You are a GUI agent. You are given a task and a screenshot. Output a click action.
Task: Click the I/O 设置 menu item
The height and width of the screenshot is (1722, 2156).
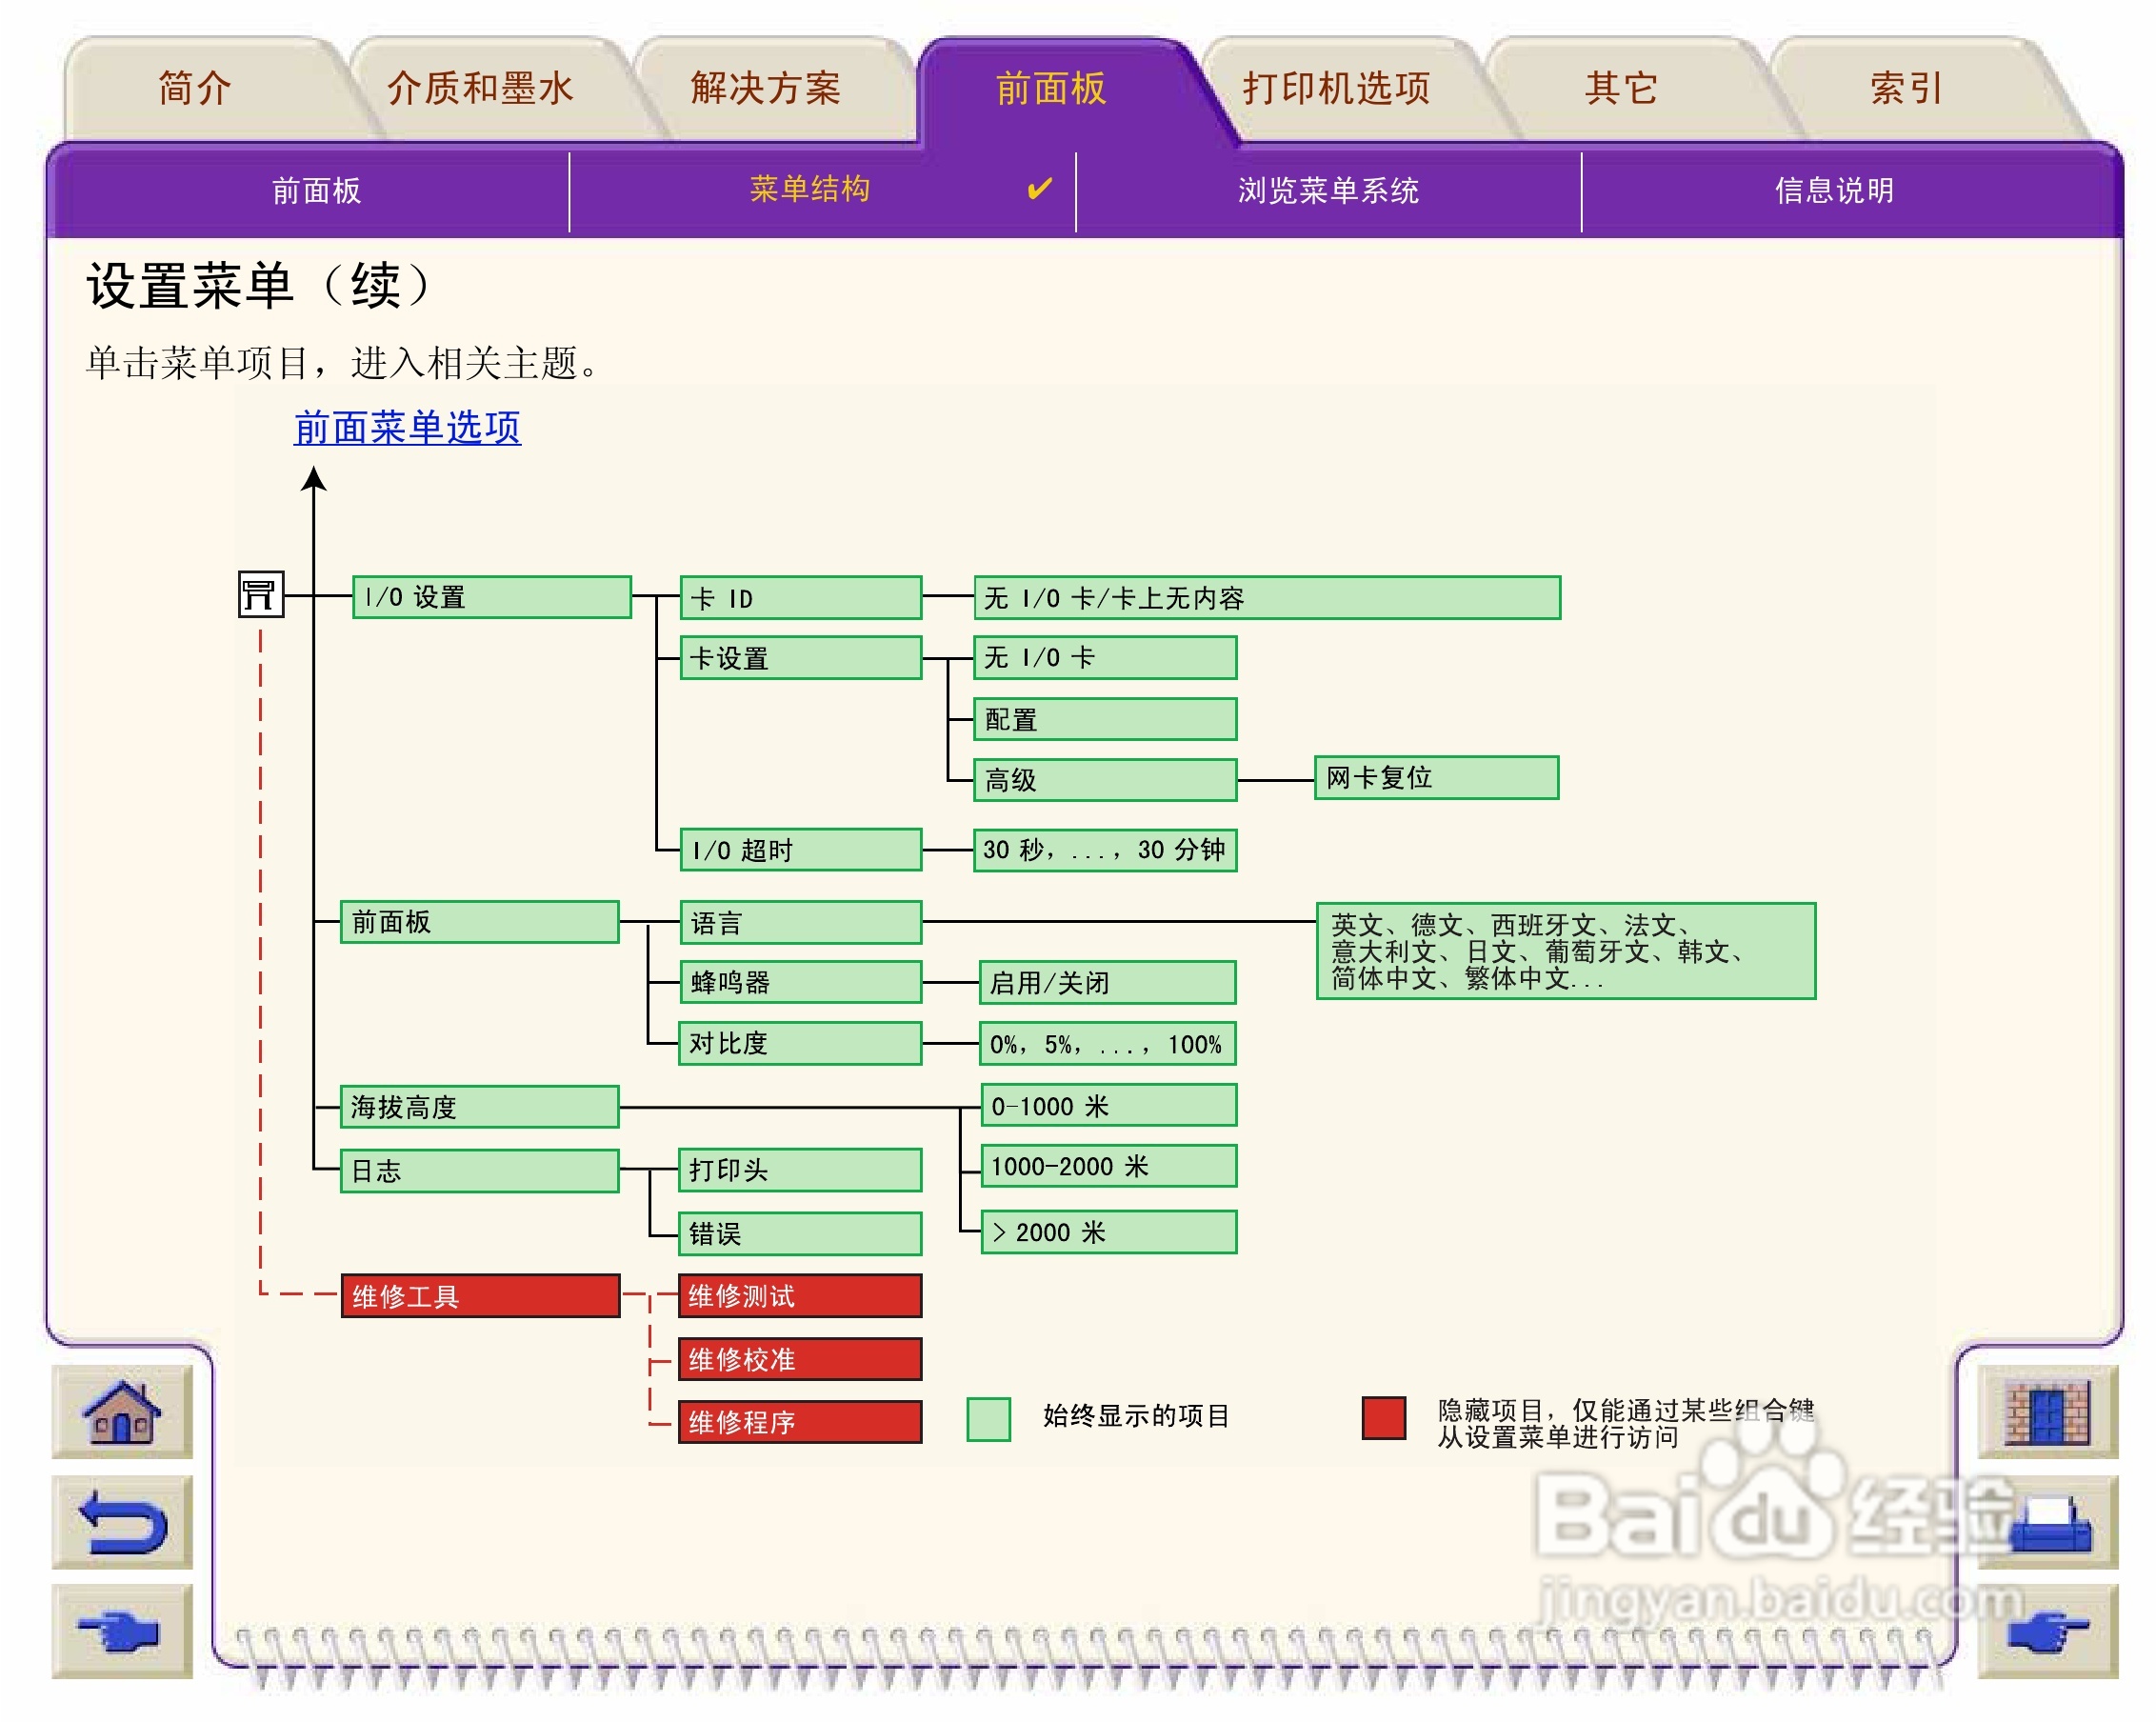coord(491,597)
